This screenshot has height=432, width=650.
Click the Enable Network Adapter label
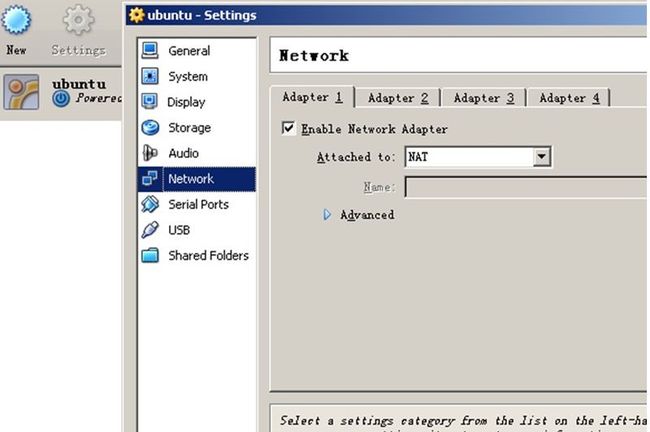tap(374, 129)
